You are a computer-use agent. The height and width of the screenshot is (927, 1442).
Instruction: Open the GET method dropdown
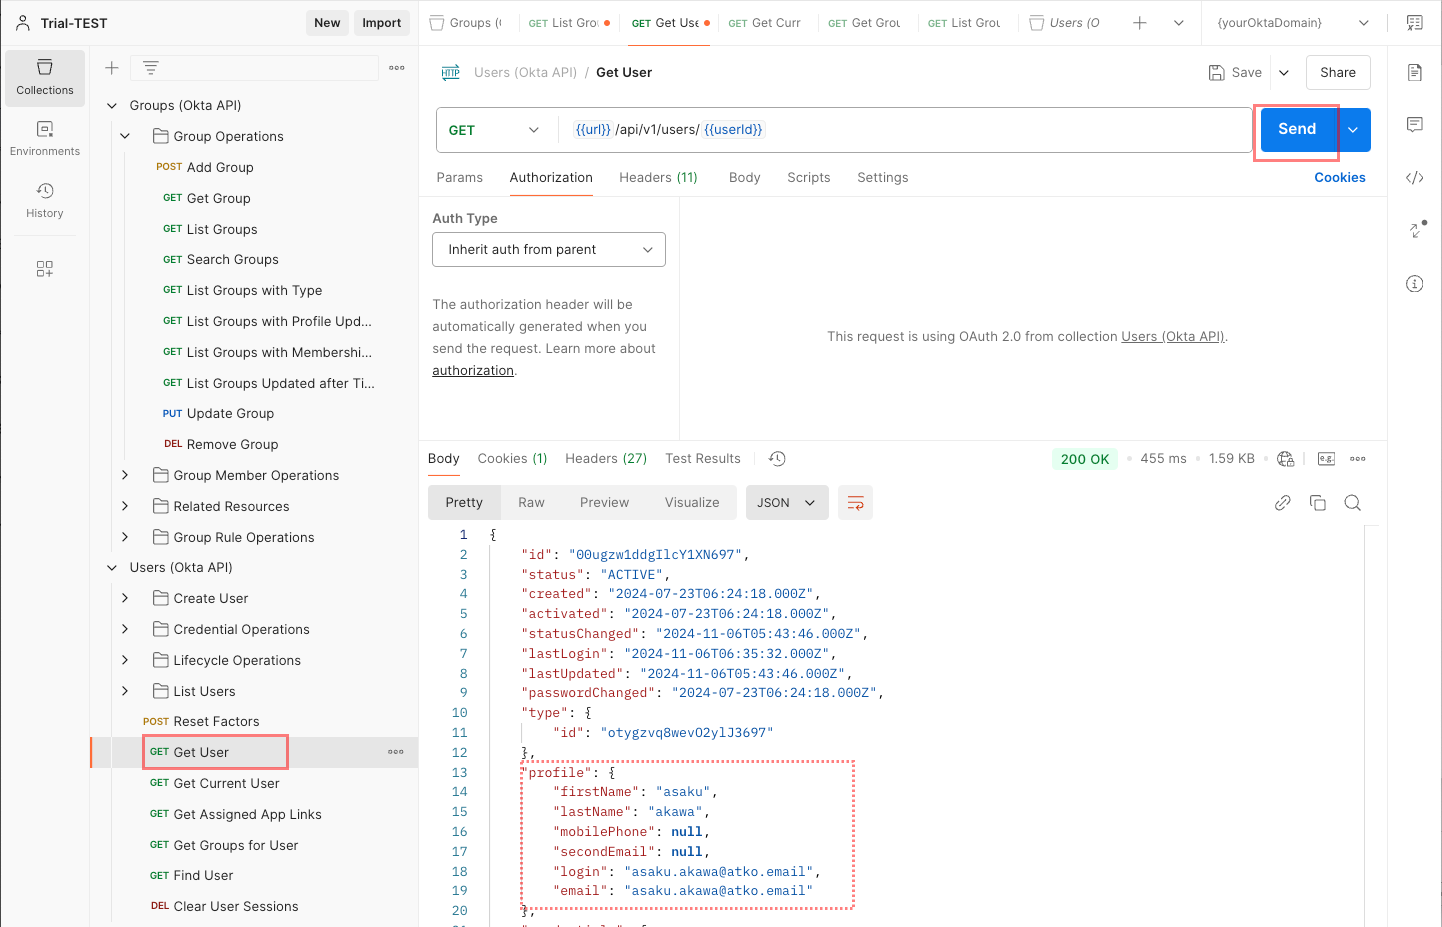493,130
